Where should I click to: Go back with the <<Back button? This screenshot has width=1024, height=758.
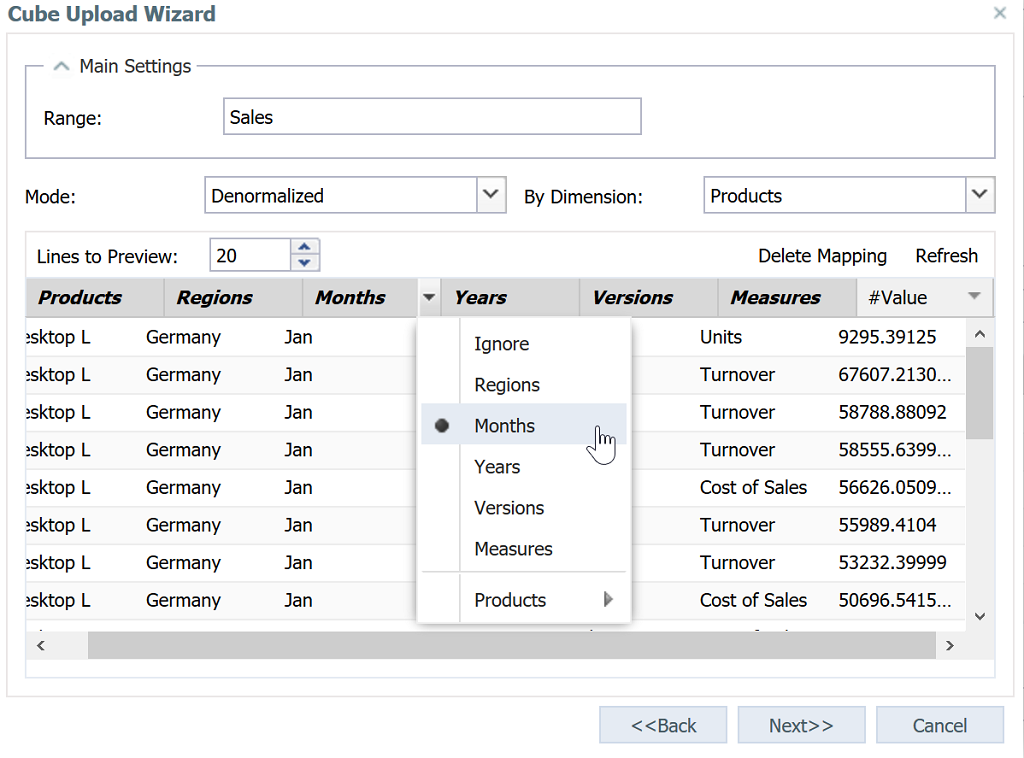click(x=664, y=726)
